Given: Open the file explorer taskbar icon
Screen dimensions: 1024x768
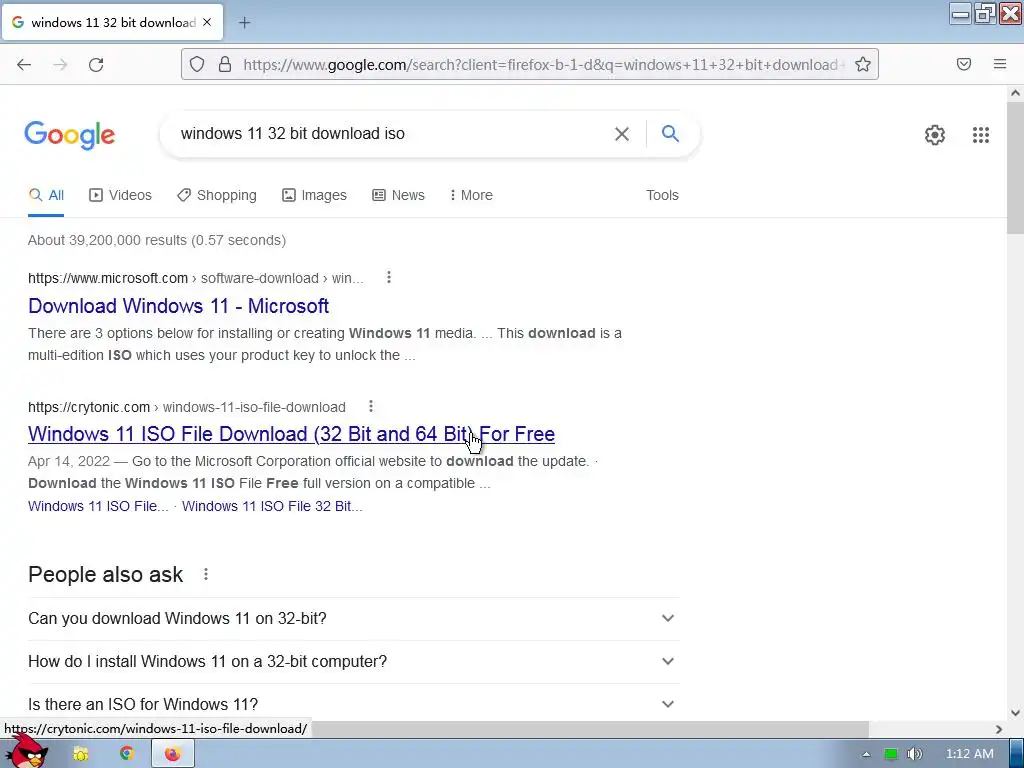Looking at the screenshot, I should (x=81, y=754).
